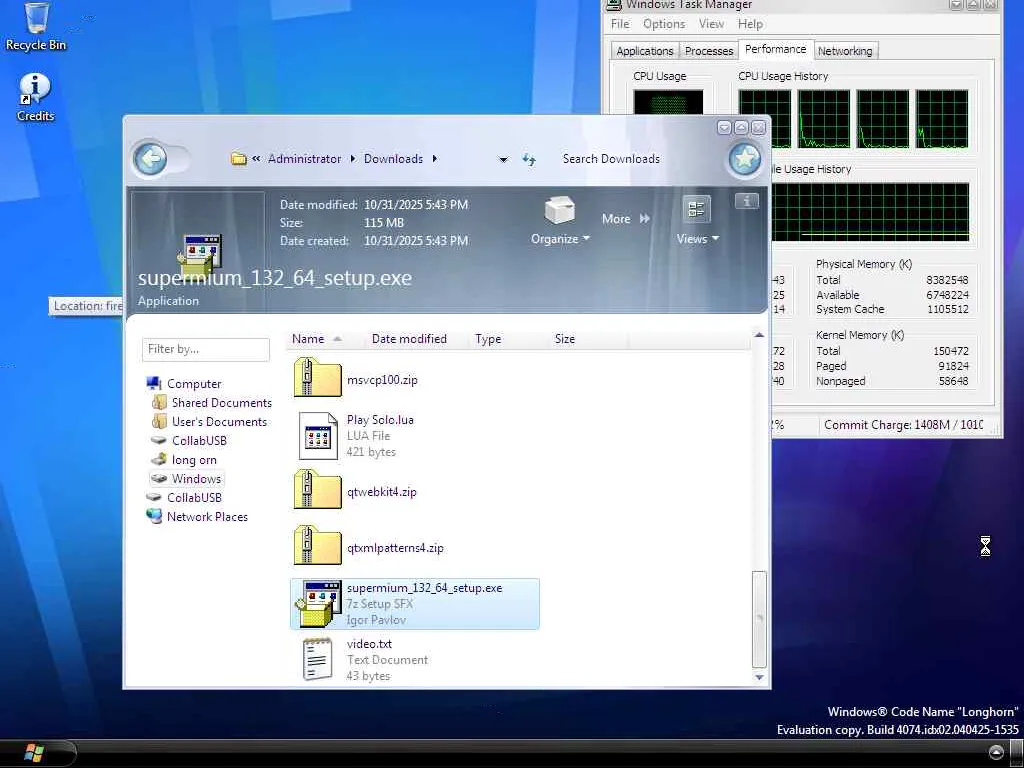This screenshot has width=1024, height=768.
Task: Open the Views dropdown menu
Action: point(715,239)
